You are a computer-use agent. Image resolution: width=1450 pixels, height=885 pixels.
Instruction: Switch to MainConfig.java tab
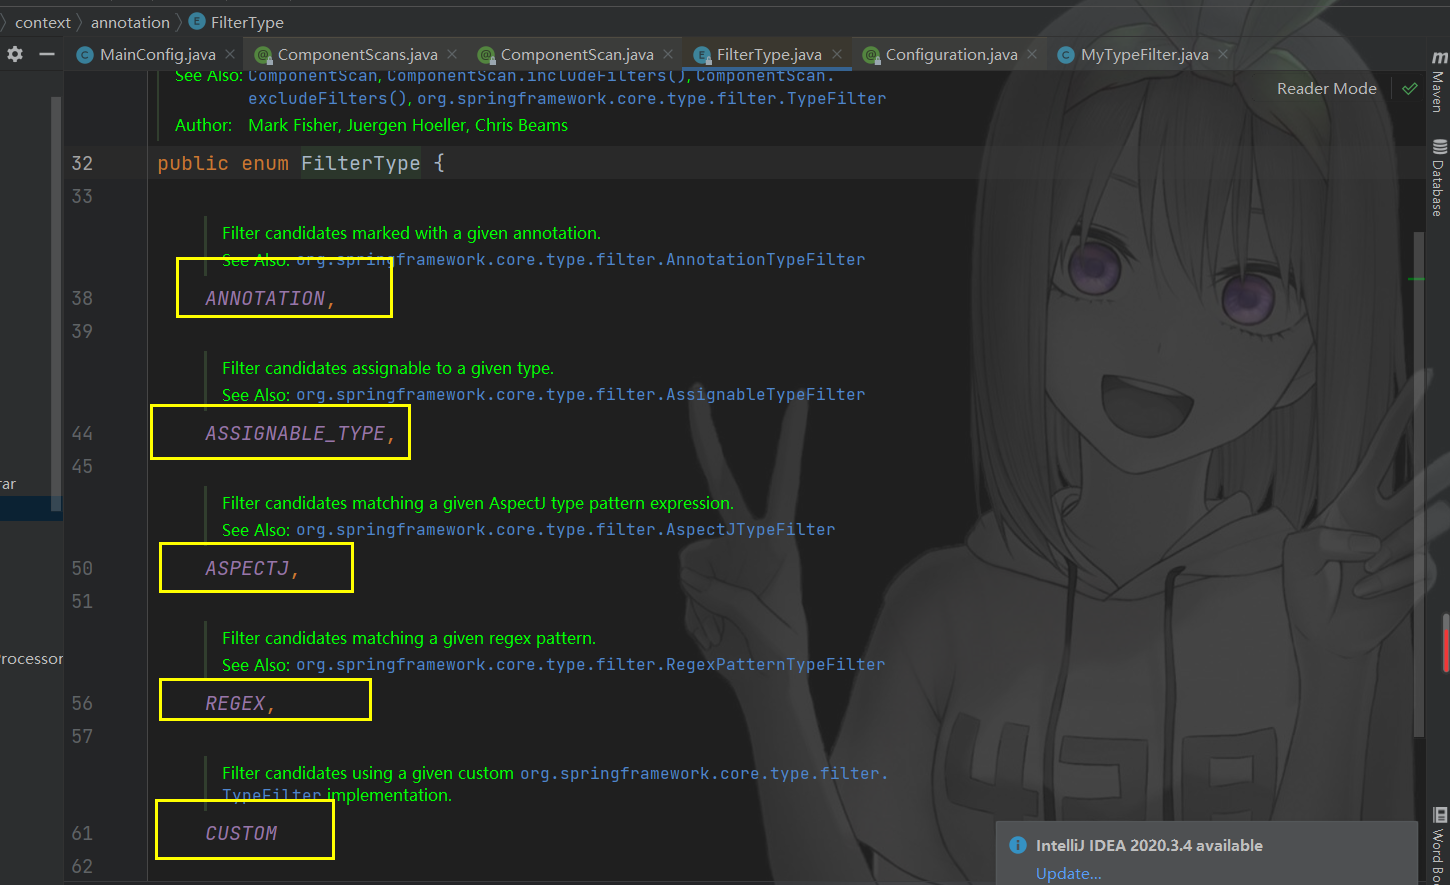(157, 54)
